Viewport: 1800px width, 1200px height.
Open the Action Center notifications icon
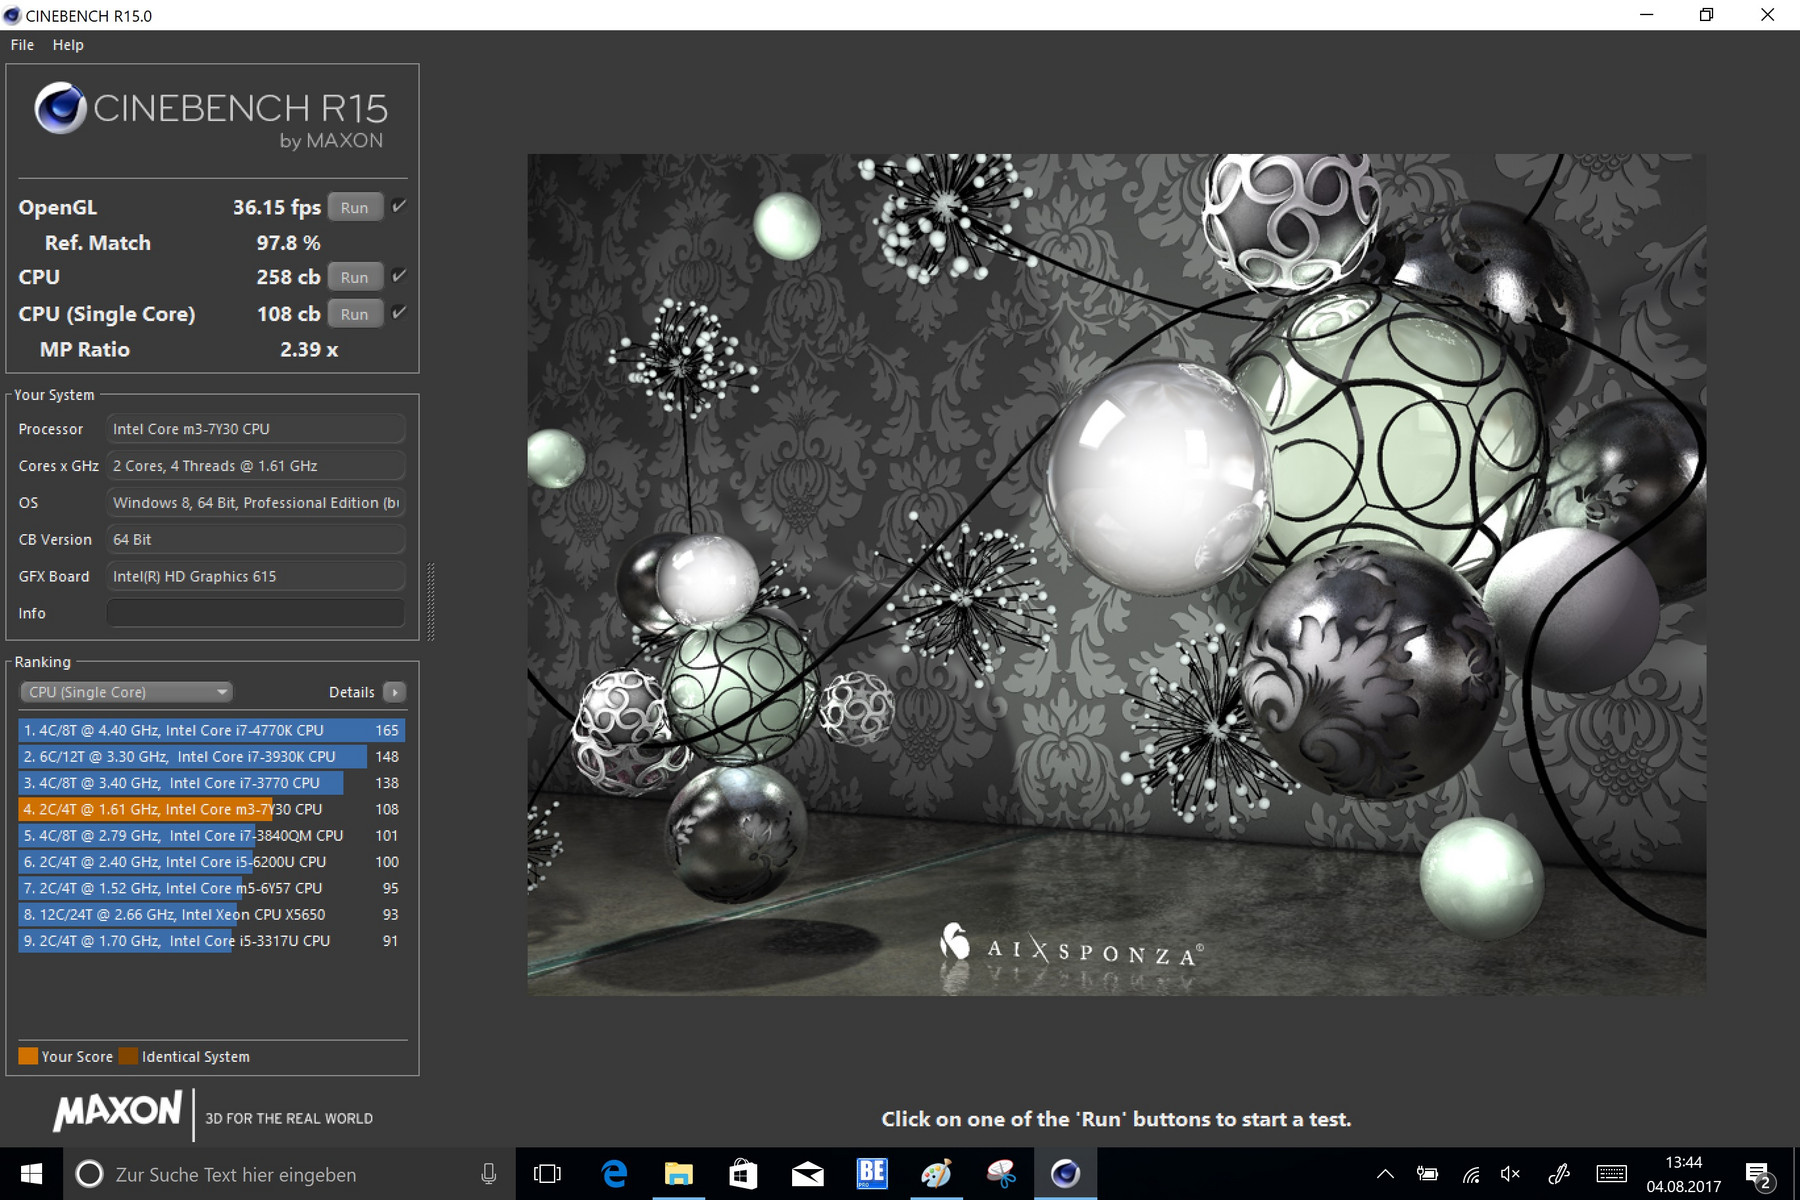[1758, 1174]
